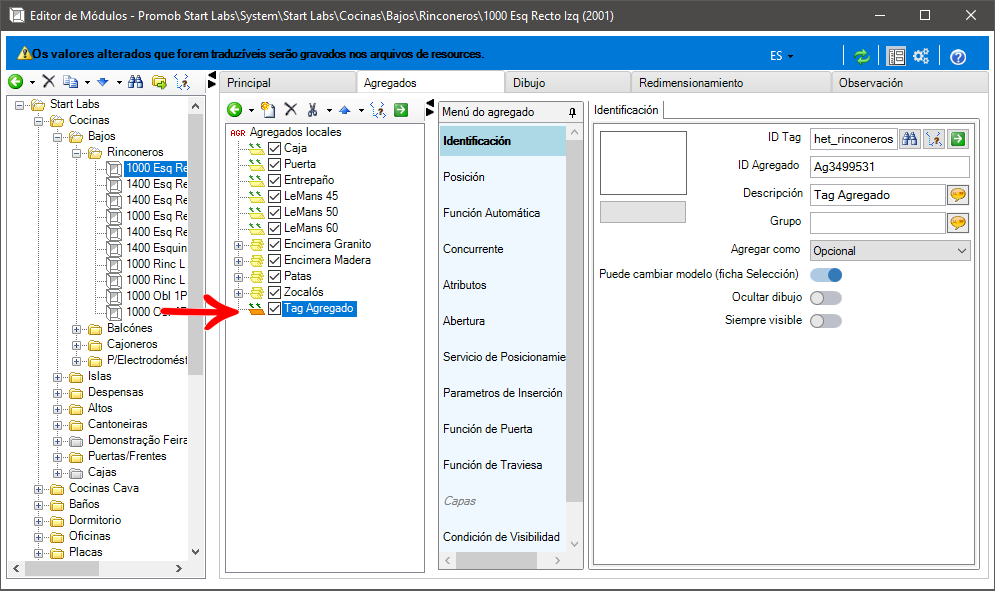1004x601 pixels.
Task: Expand the Encimera Madera node
Action: pyautogui.click(x=239, y=261)
